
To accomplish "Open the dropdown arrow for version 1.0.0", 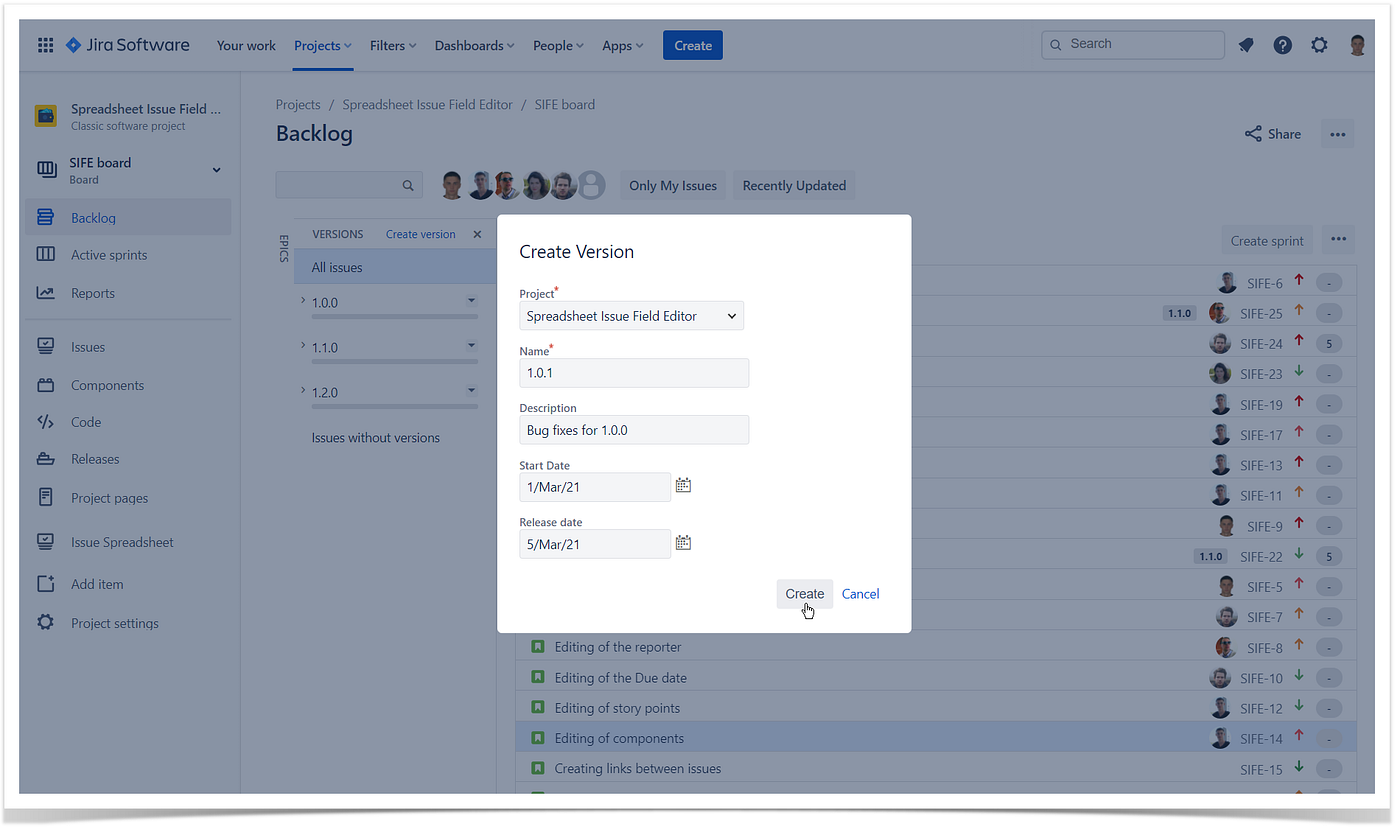I will pyautogui.click(x=471, y=300).
